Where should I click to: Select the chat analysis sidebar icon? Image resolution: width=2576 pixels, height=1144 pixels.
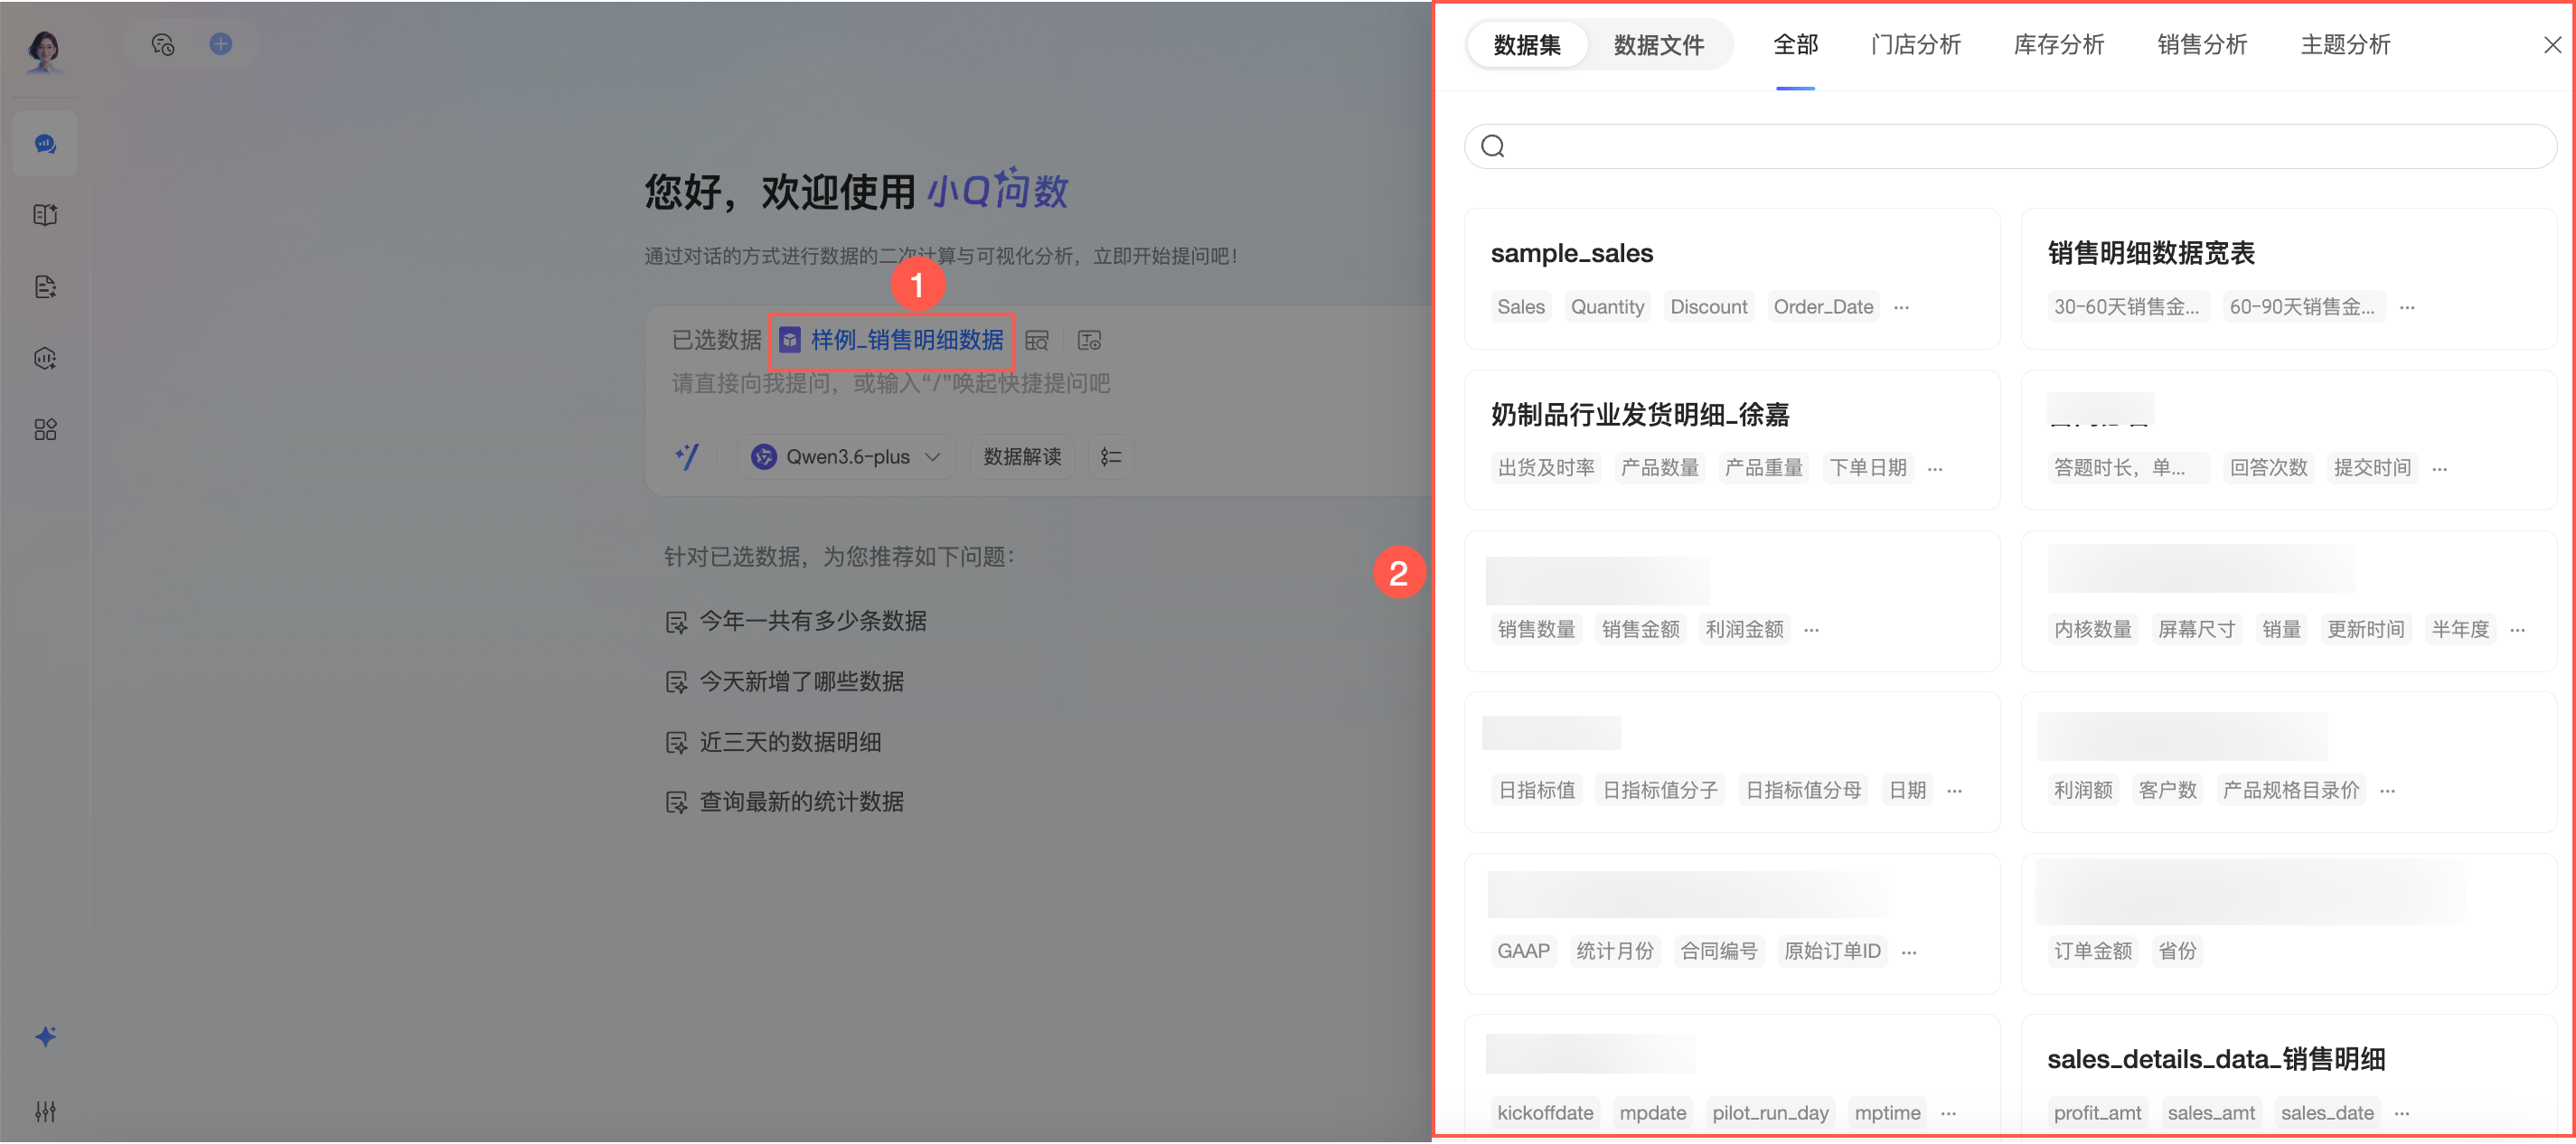(x=45, y=144)
